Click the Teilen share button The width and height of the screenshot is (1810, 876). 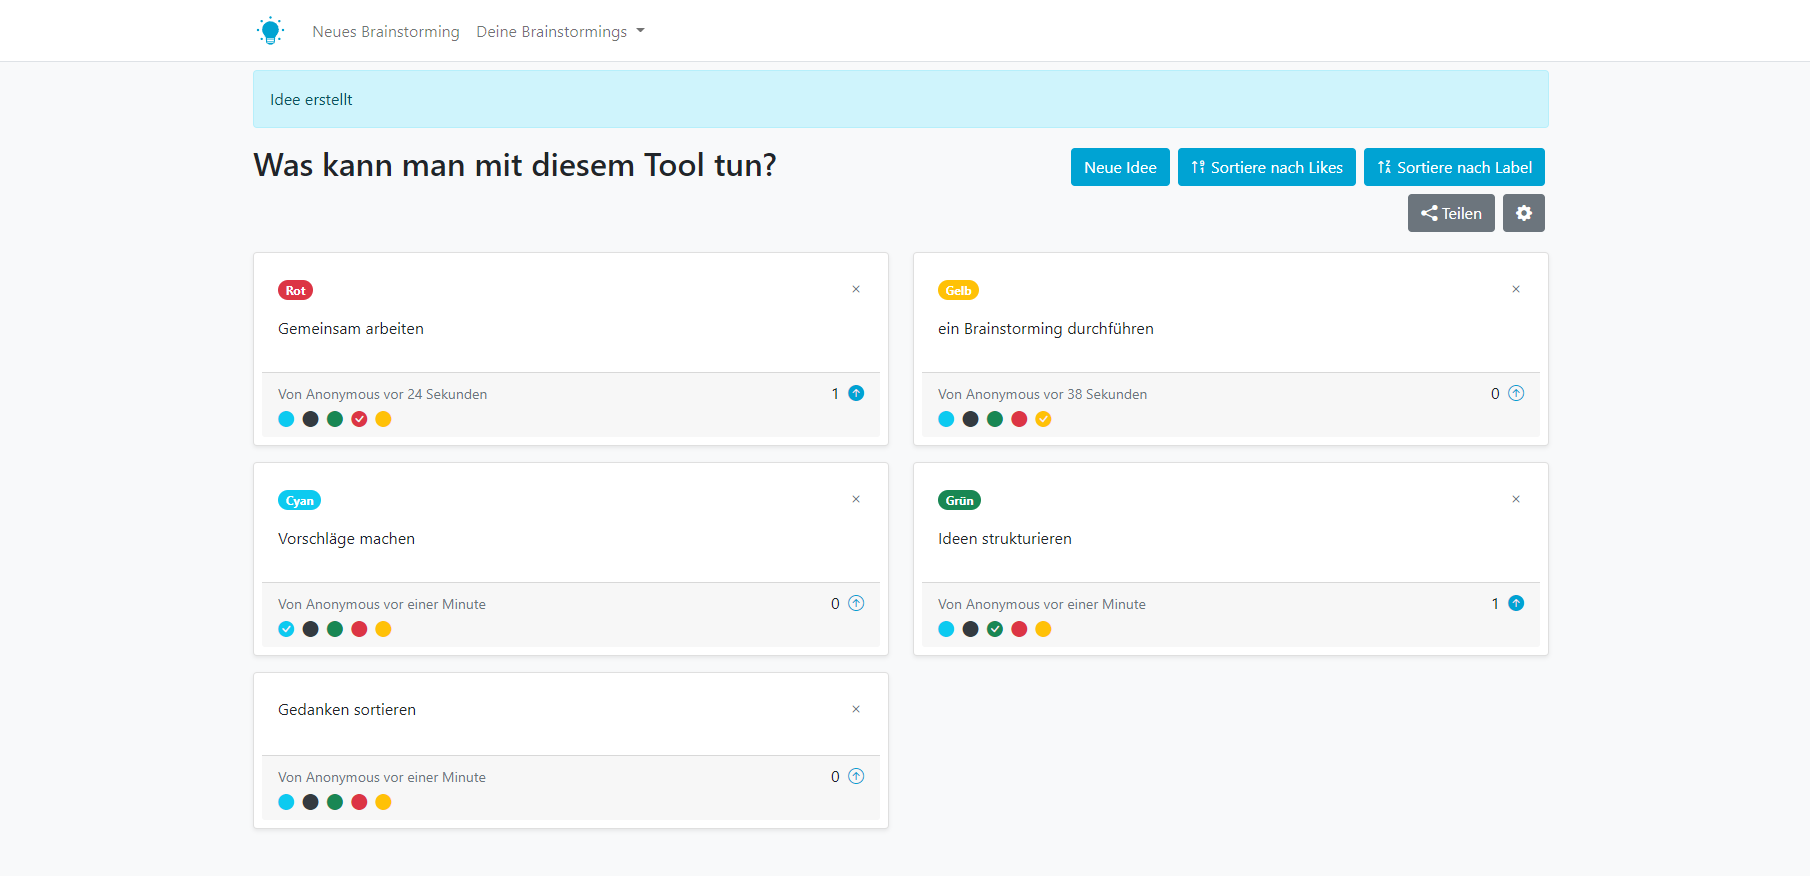pyautogui.click(x=1451, y=213)
